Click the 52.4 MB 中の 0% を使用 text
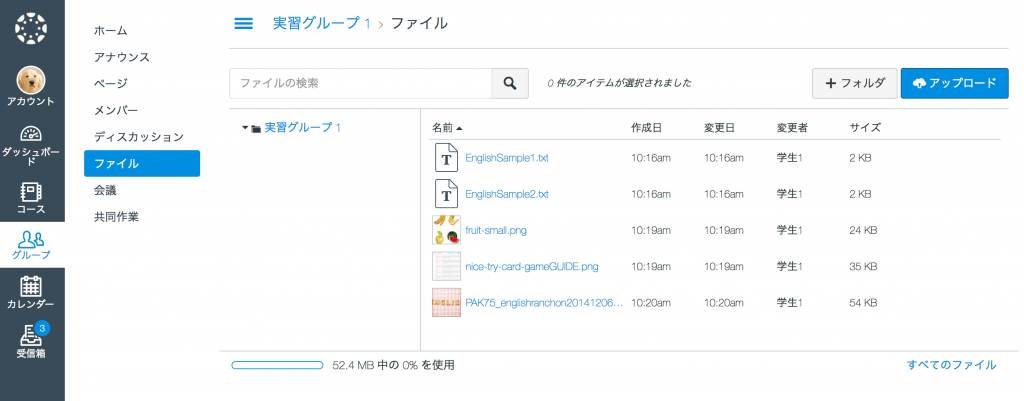1024x401 pixels. [x=393, y=365]
